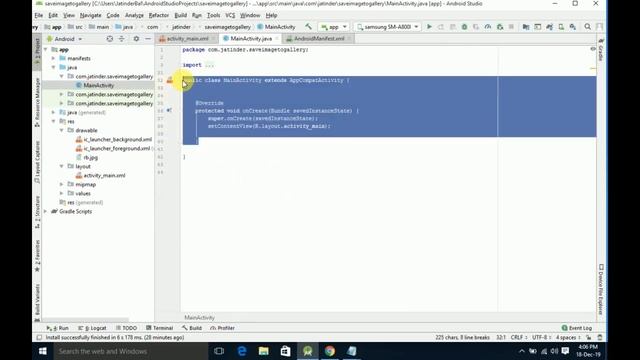Expand the mipmap folder

pyautogui.click(x=62, y=184)
